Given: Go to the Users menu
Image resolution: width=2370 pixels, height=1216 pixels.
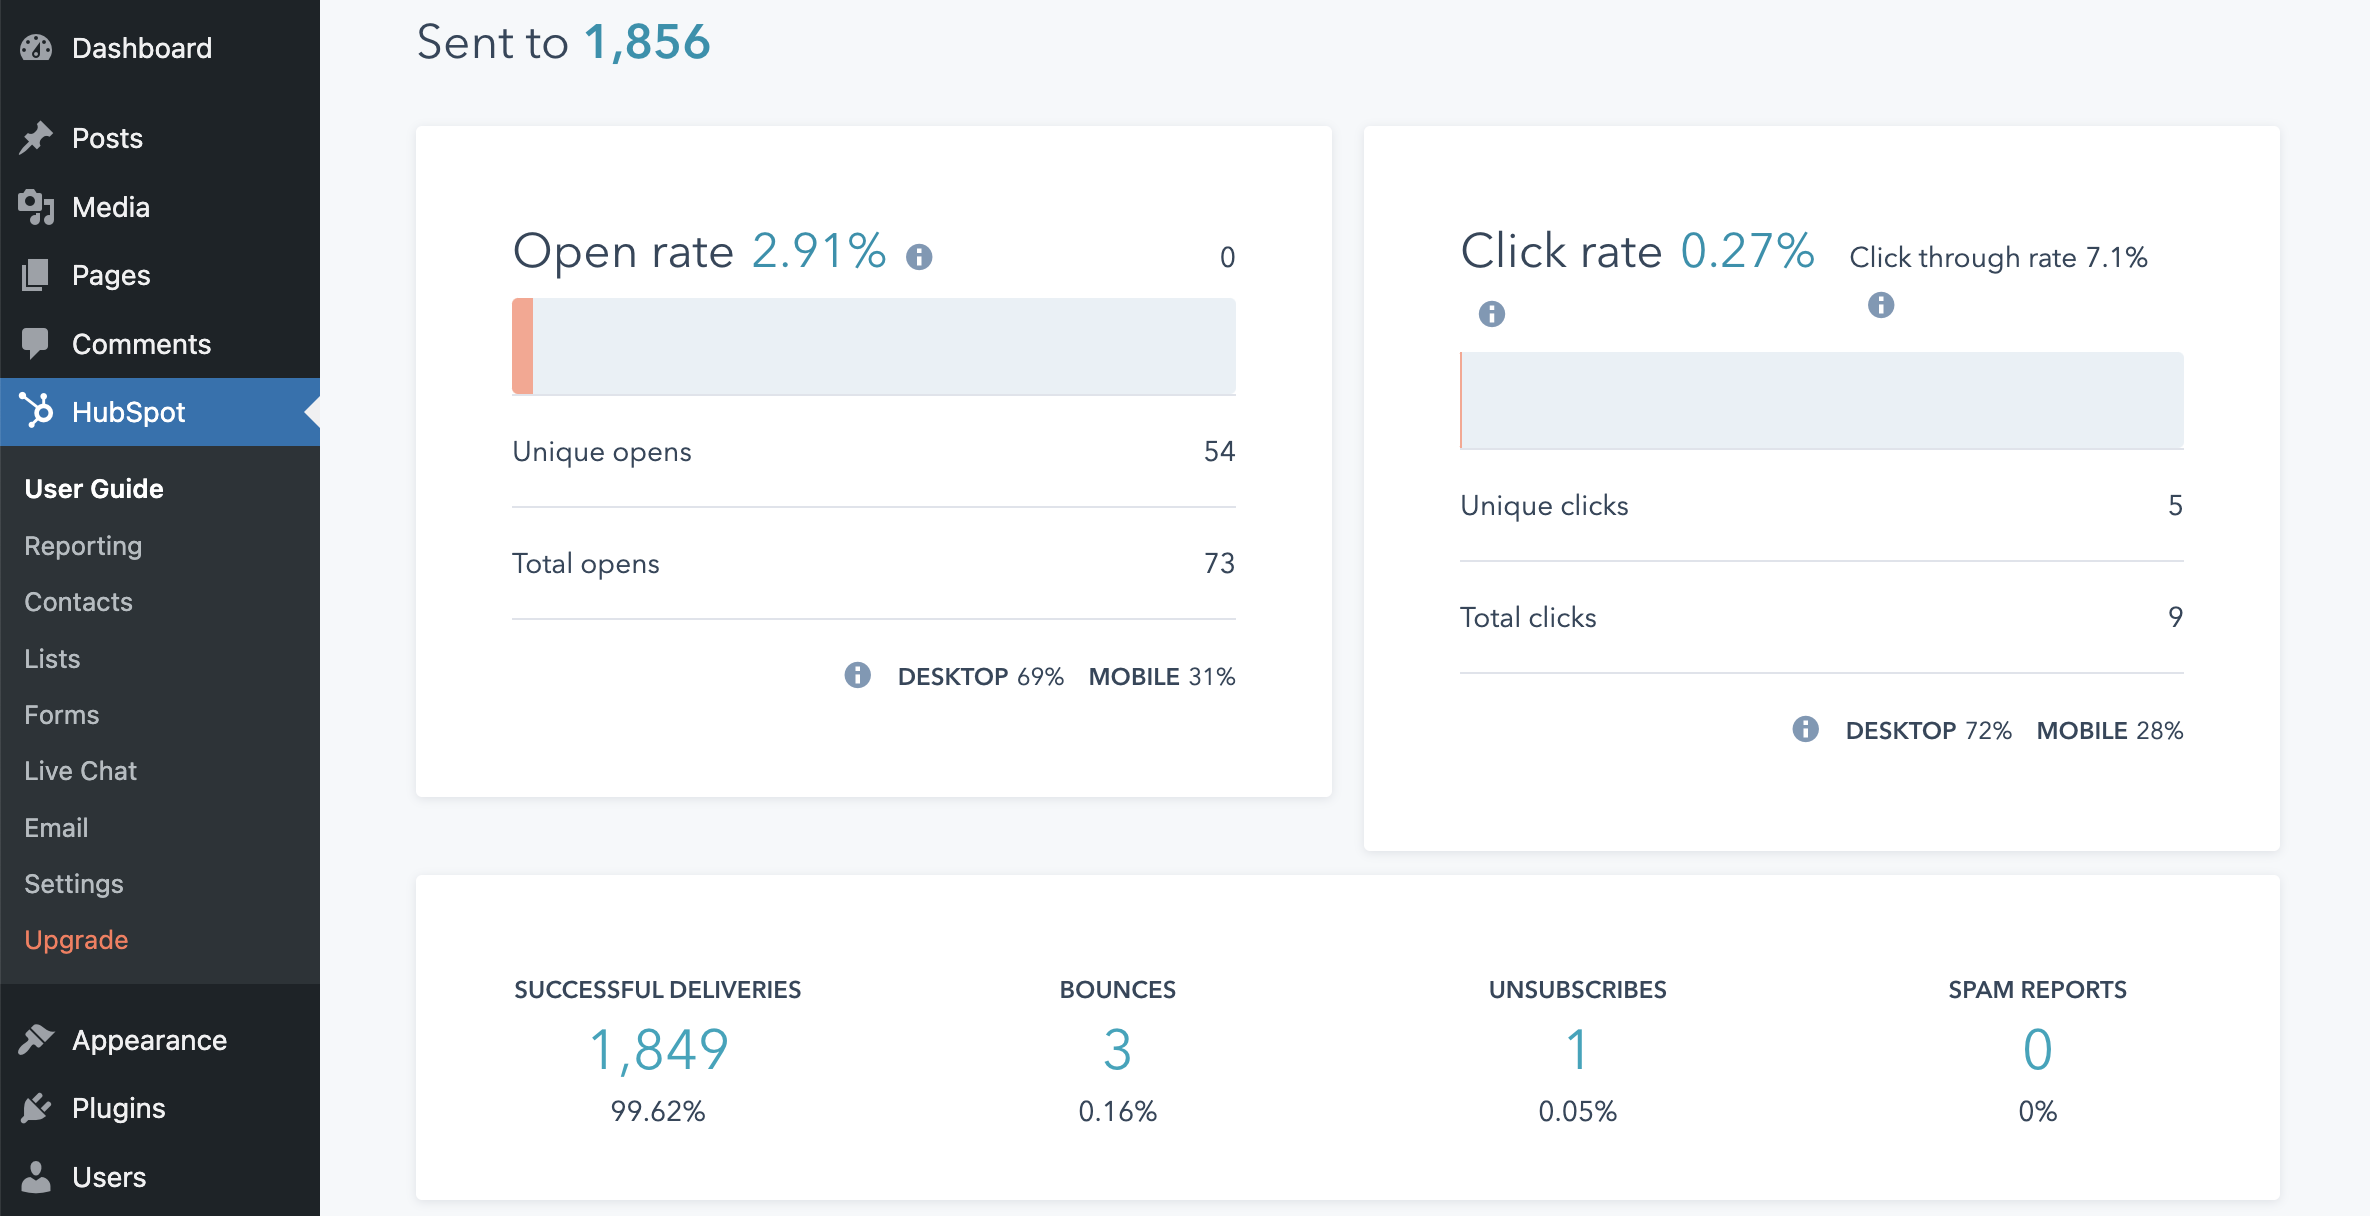Looking at the screenshot, I should [x=109, y=1177].
